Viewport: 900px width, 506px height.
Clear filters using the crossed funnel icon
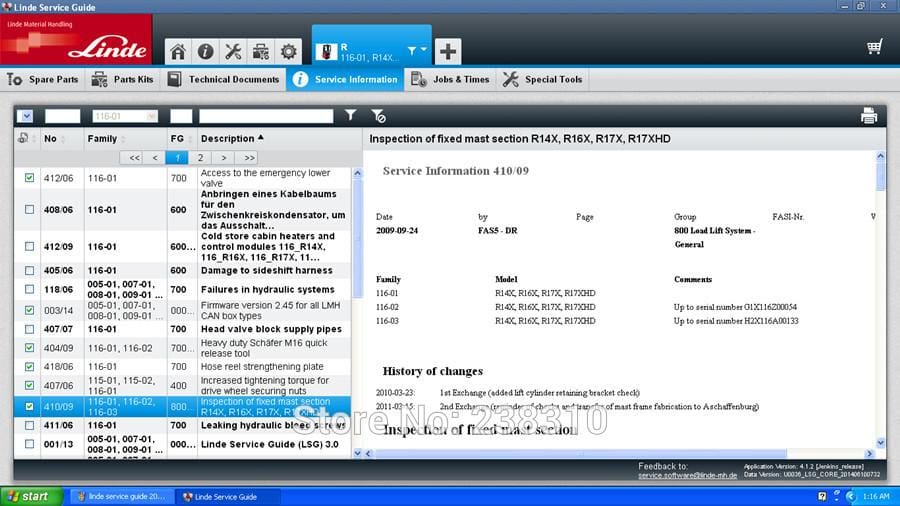(x=378, y=116)
